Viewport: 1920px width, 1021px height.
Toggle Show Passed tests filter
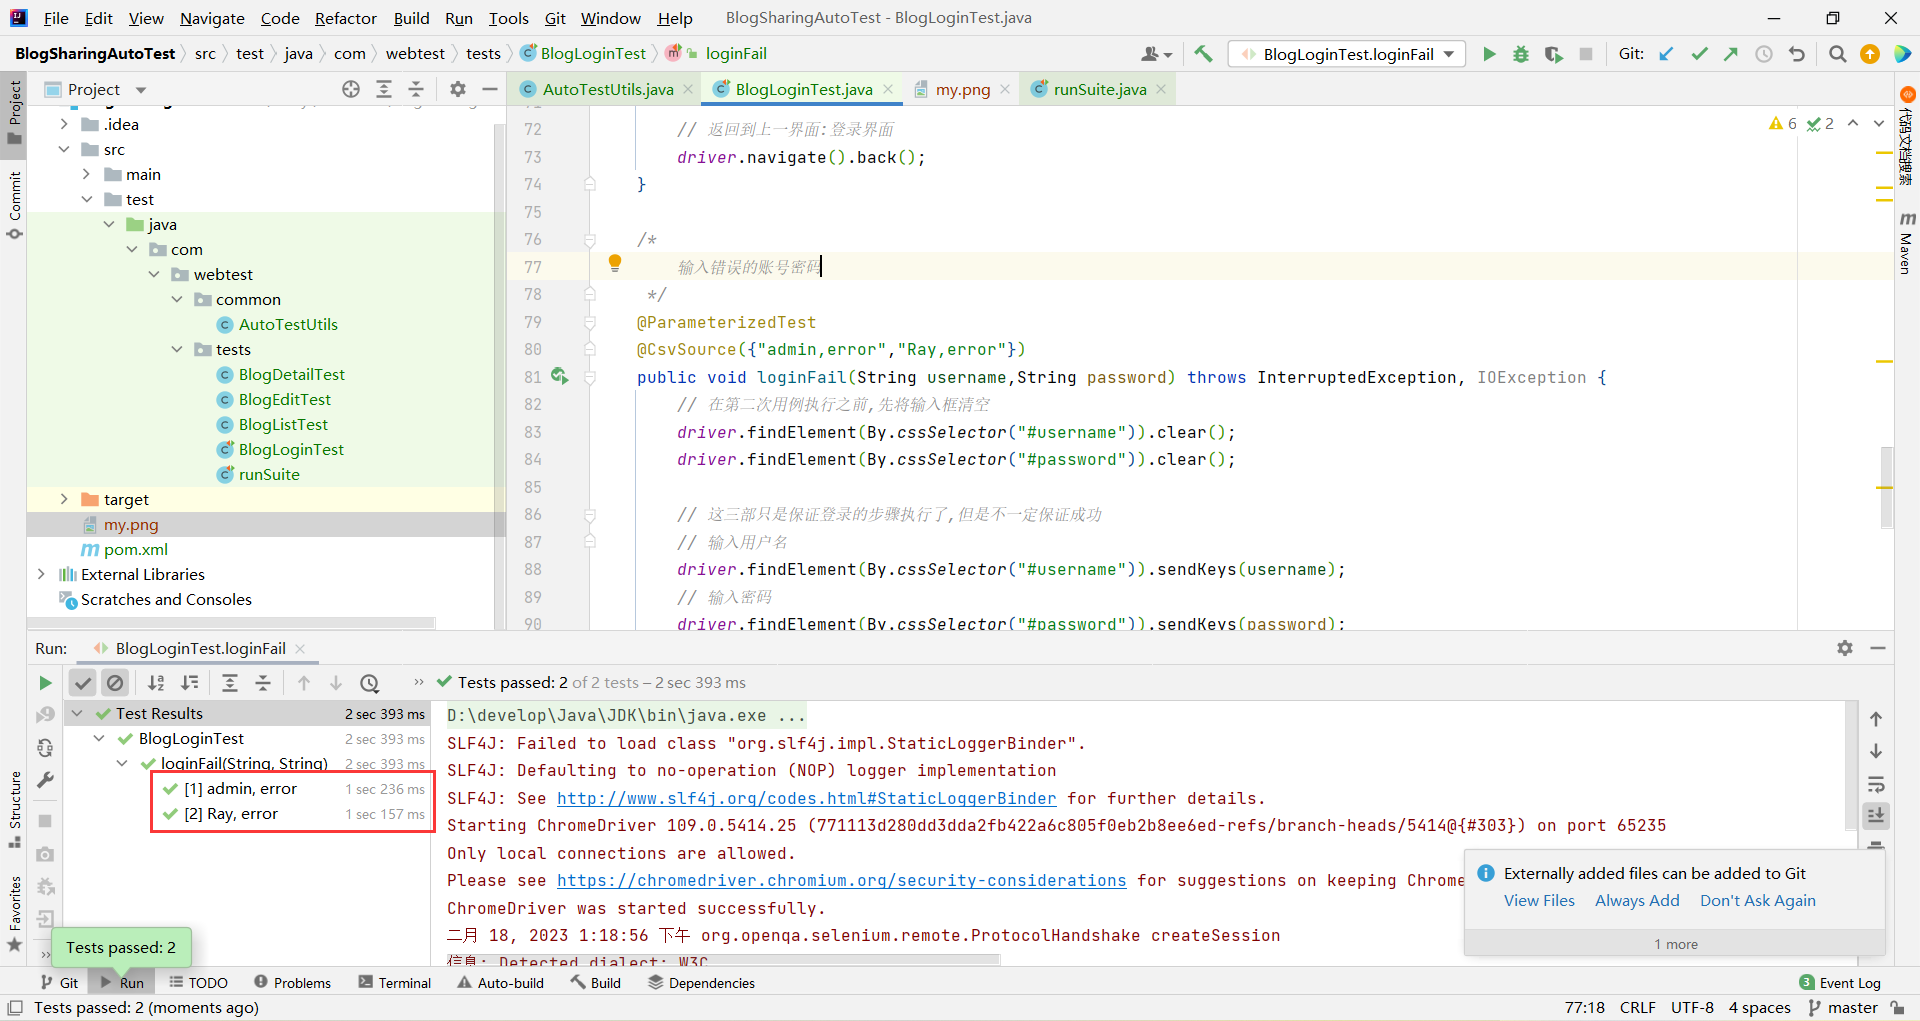[x=83, y=683]
